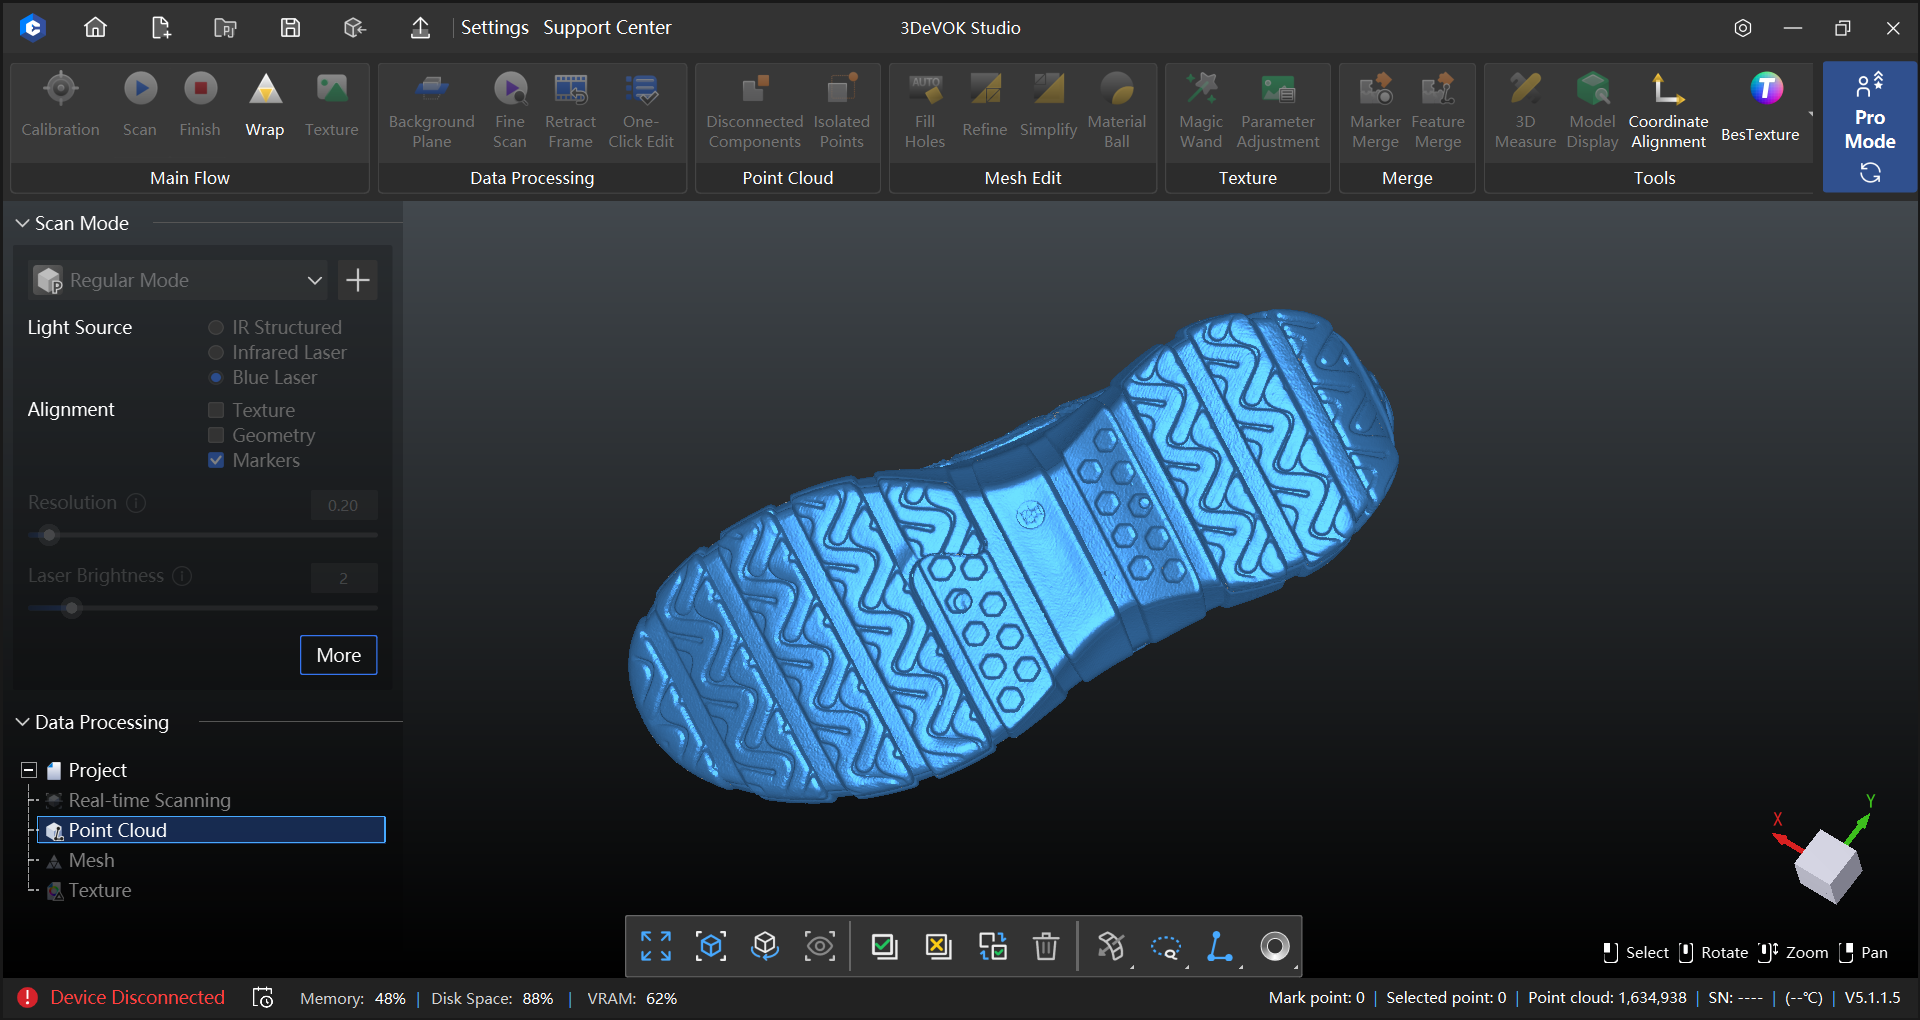This screenshot has height=1020, width=1920.
Task: Open the Regular Mode dropdown
Action: pos(179,280)
